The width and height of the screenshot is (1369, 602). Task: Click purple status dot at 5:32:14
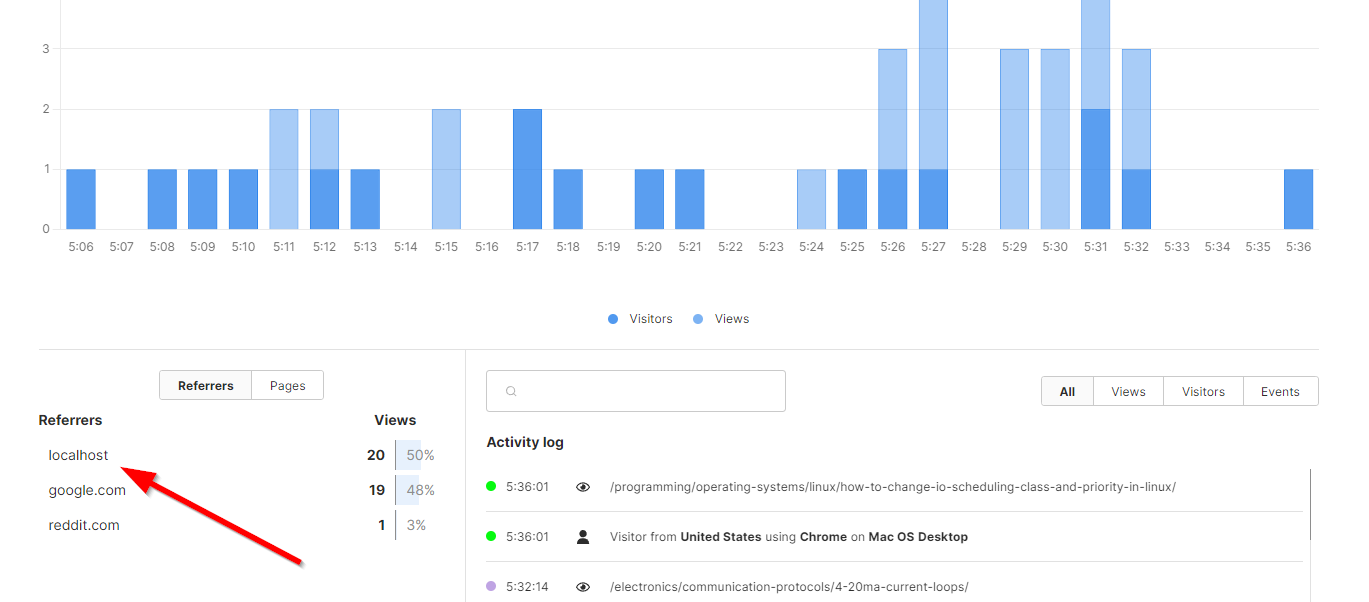tap(491, 587)
